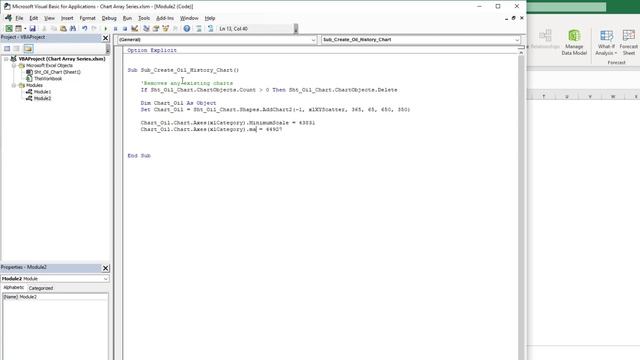Open the Debug menu
Screen dimensions: 640x360
pos(109,18)
